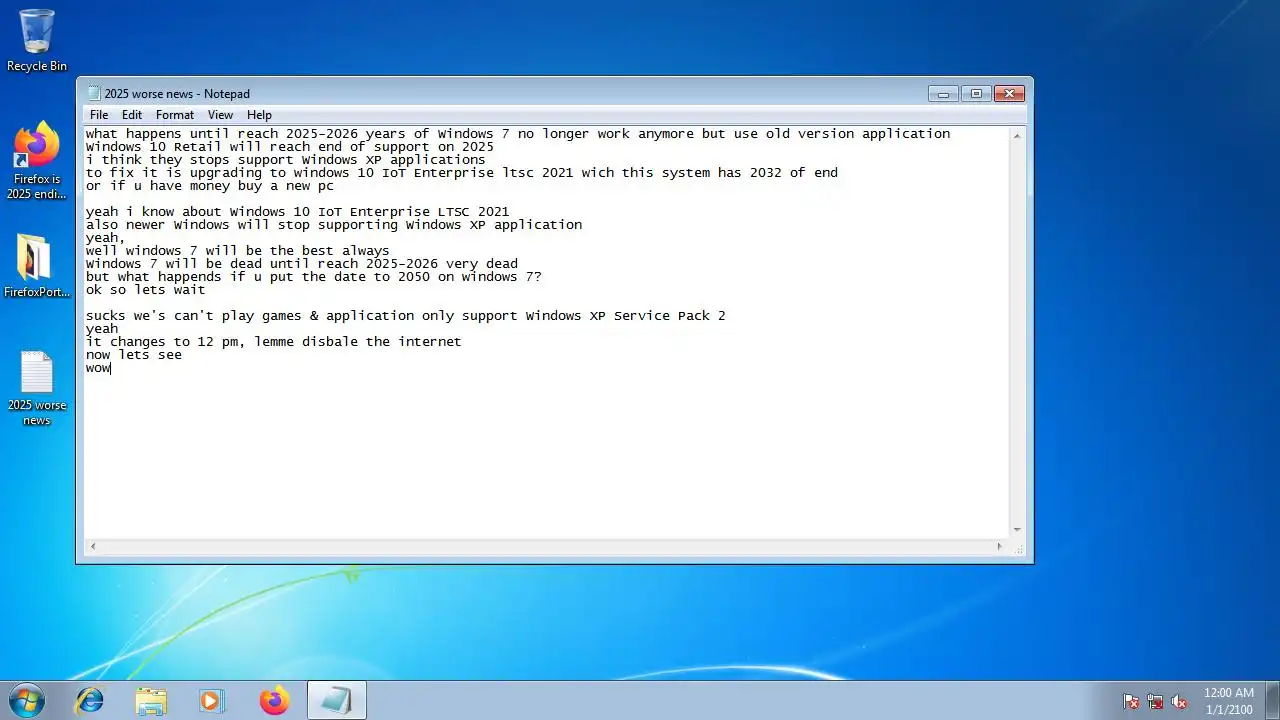
Task: Select the Firefox is 2025 ending shortcut
Action: [37, 160]
